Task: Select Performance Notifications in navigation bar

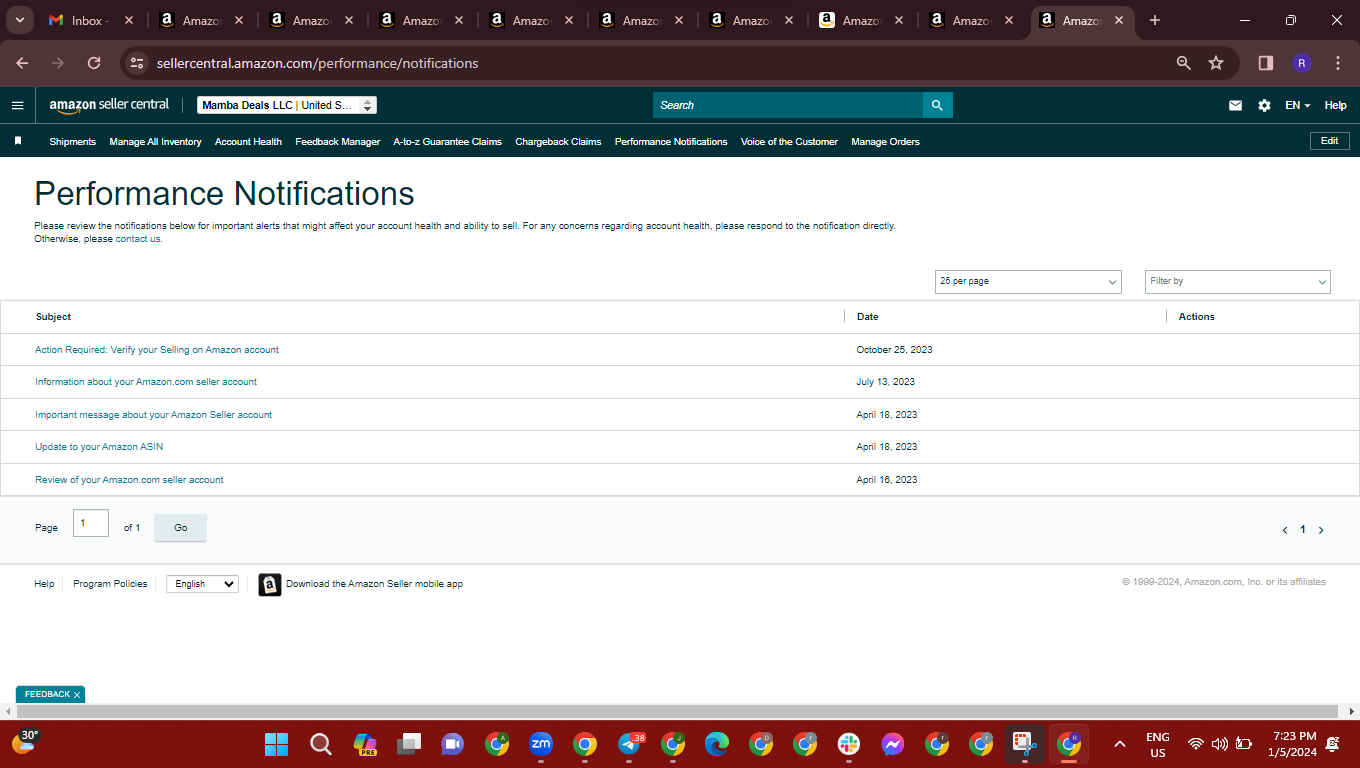Action: [671, 142]
